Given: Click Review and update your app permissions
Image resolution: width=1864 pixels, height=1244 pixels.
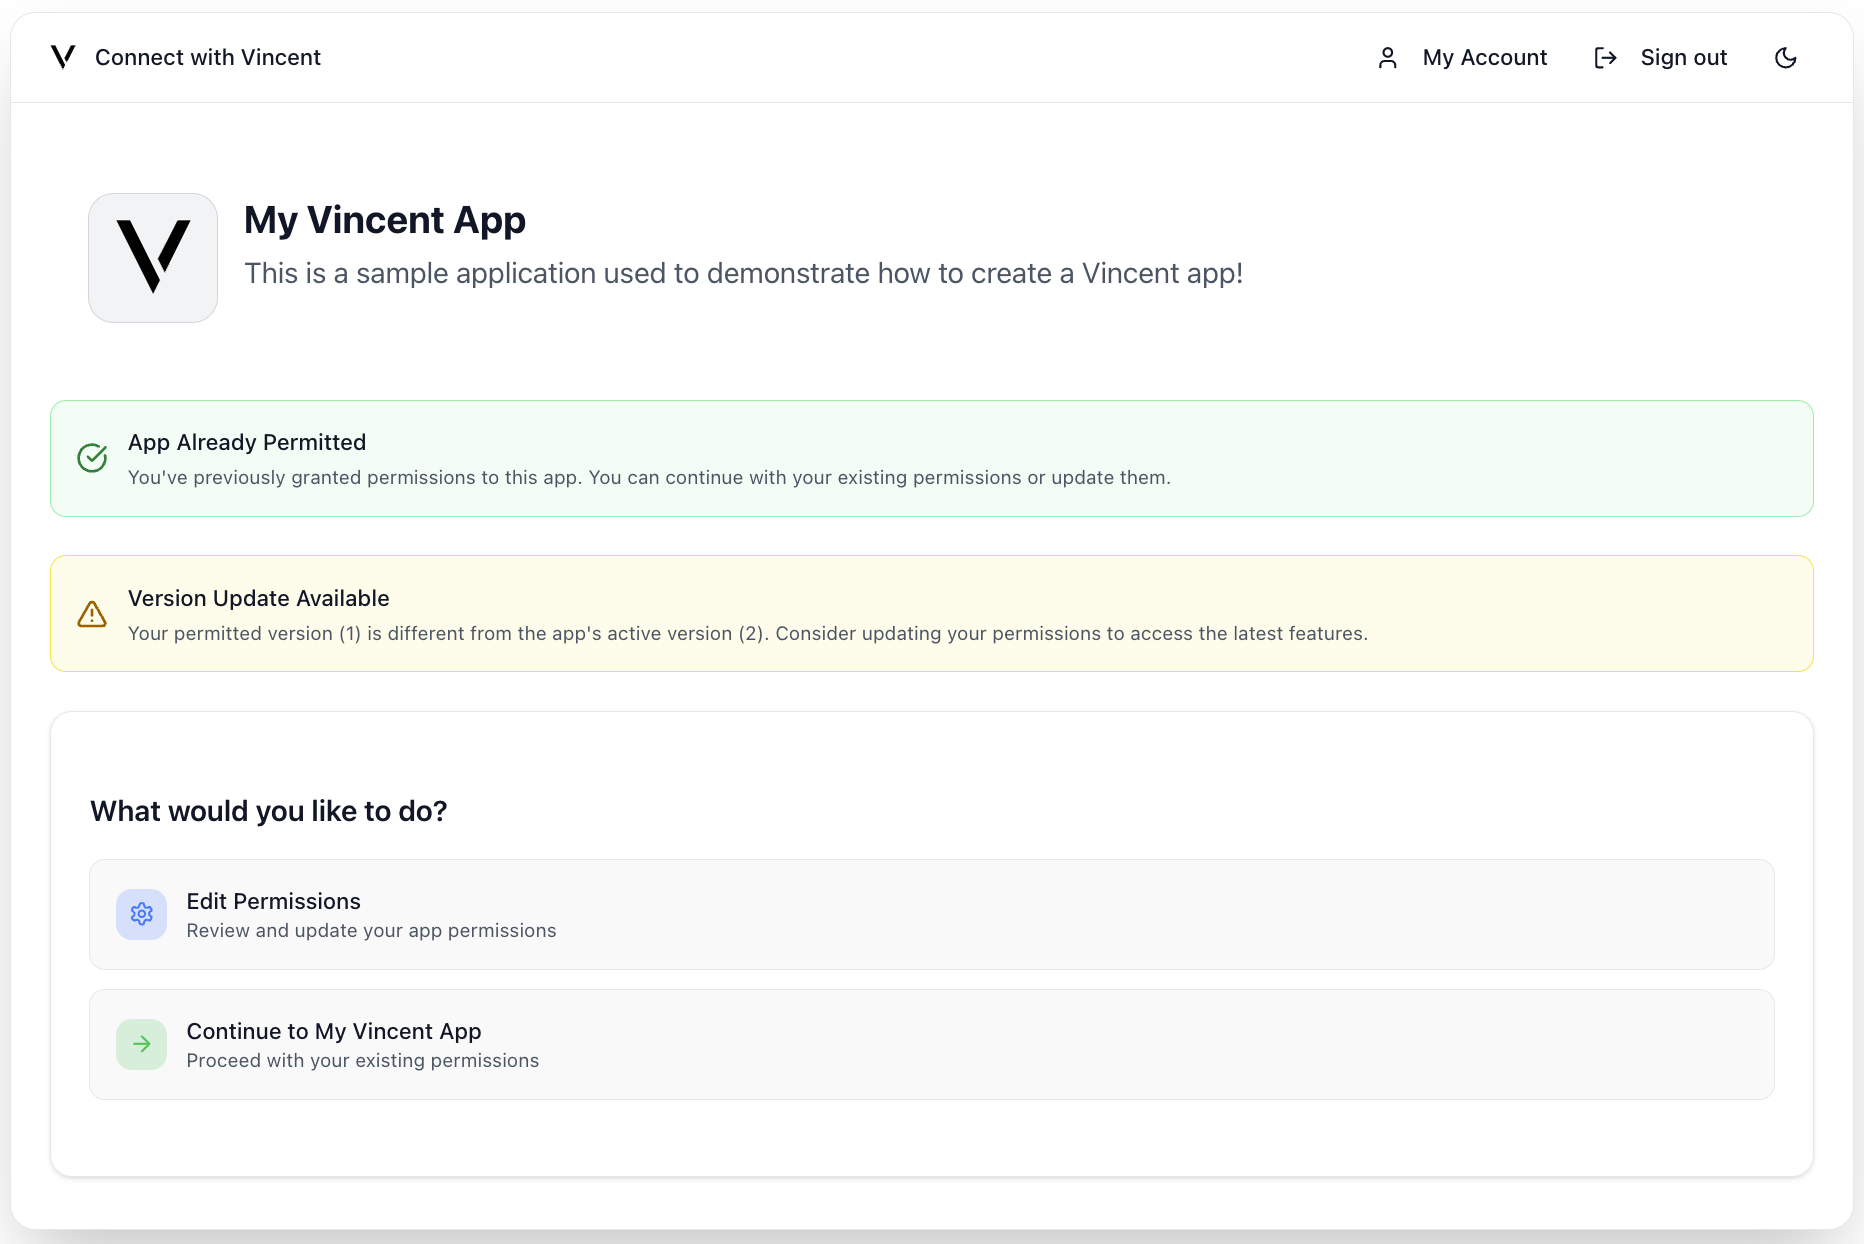Looking at the screenshot, I should pyautogui.click(x=372, y=931).
